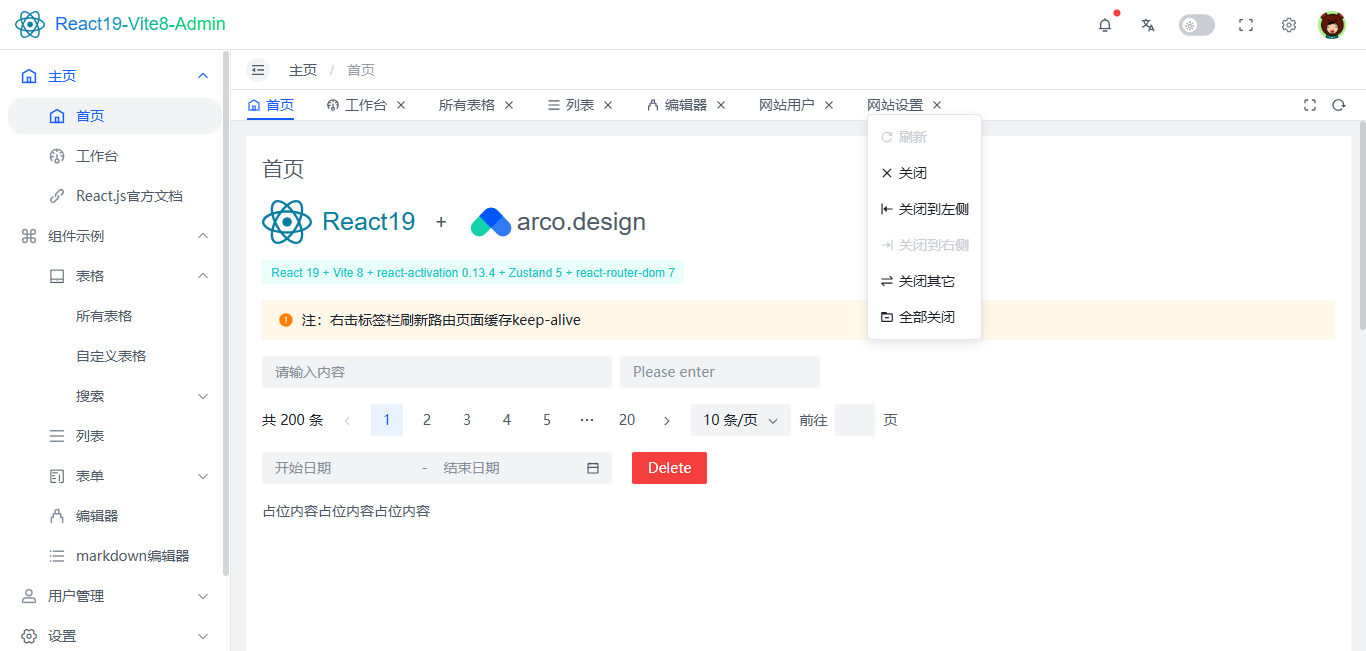This screenshot has height=651, width=1366.
Task: Open 首页 in the sidebar
Action: point(115,116)
